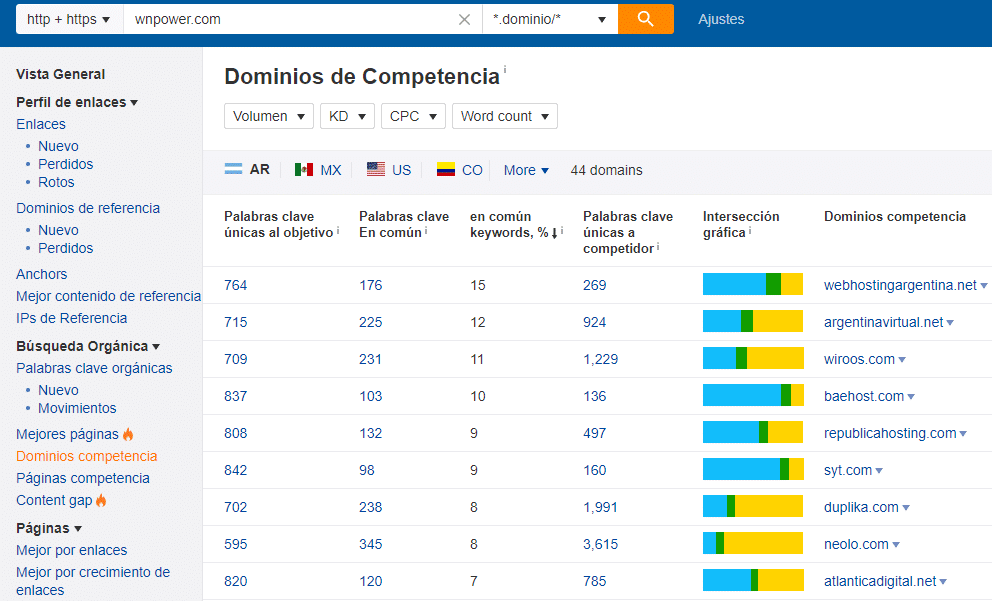The height and width of the screenshot is (601, 992).
Task: Open the republicahosting.com competitor link
Action: click(890, 433)
